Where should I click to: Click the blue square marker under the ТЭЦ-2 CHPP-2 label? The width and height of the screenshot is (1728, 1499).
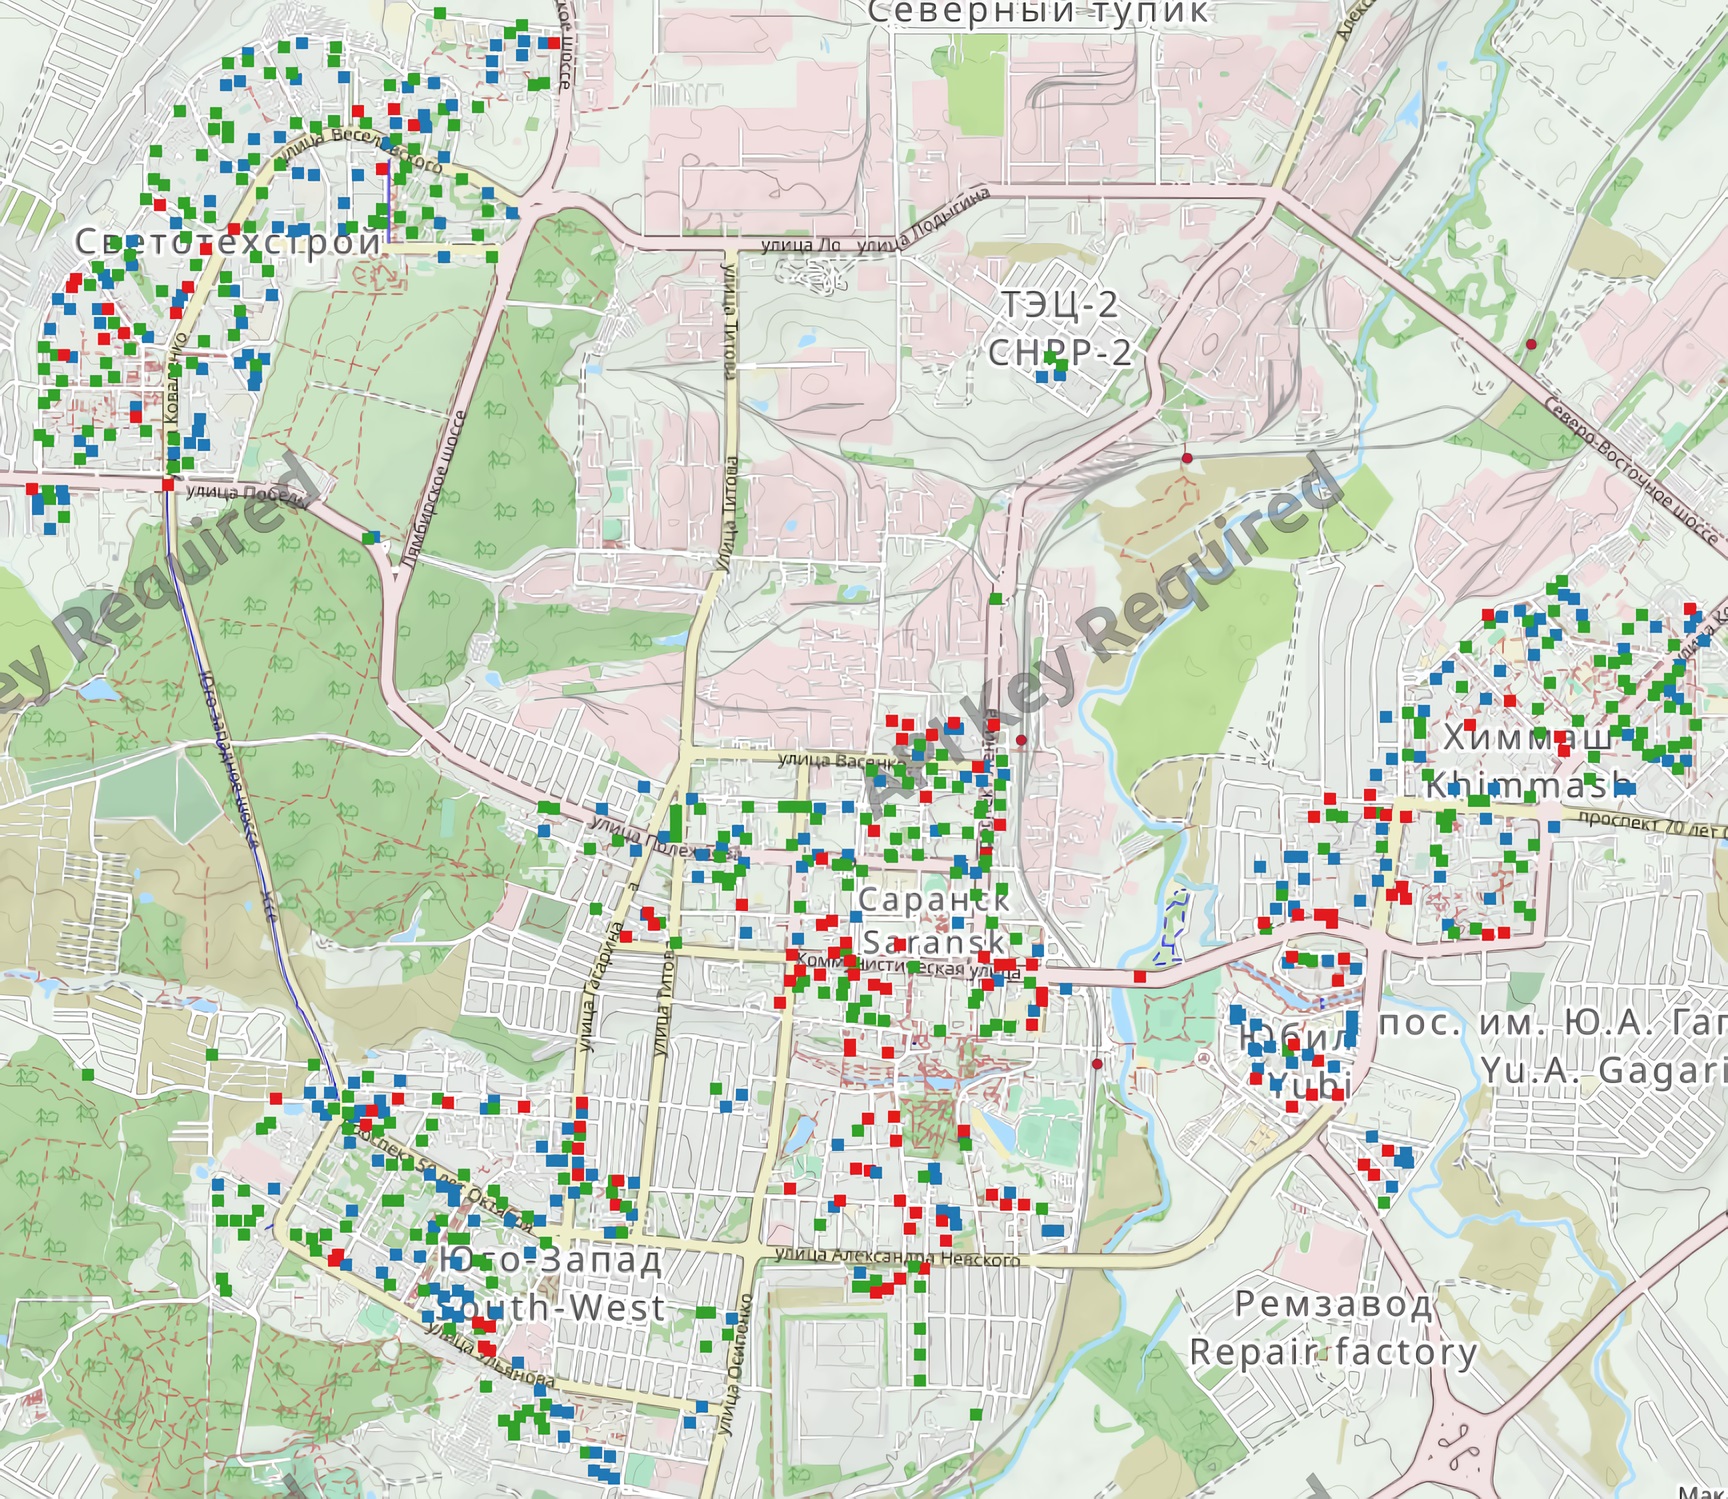coord(1043,376)
